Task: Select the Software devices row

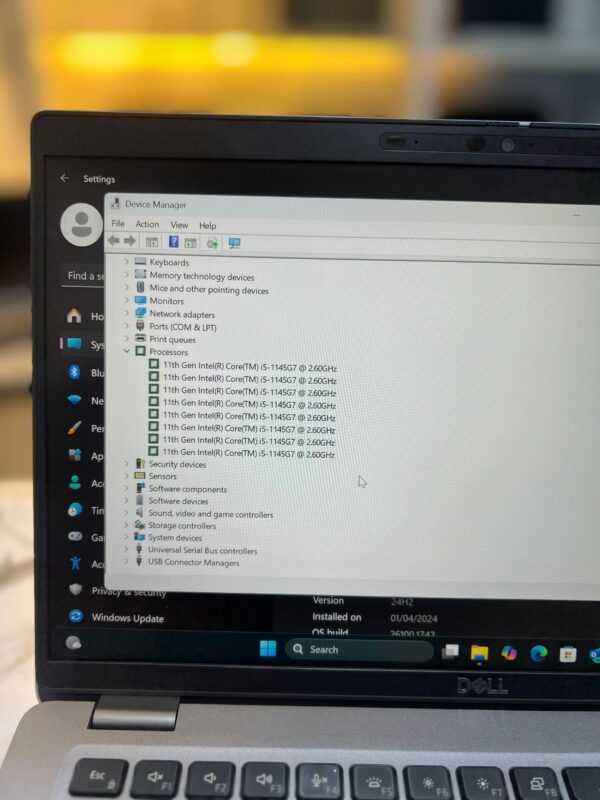Action: pyautogui.click(x=178, y=501)
